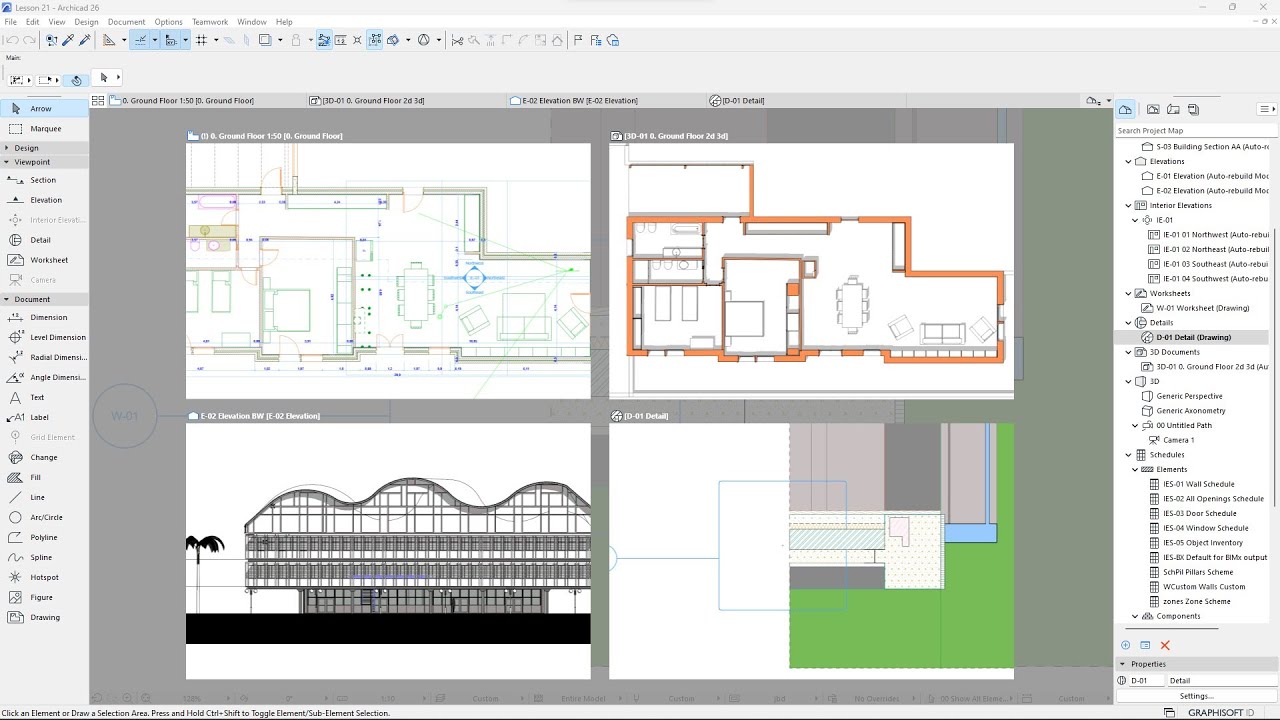The image size is (1280, 720).
Task: Click the red delete X in Navigator
Action: (x=1165, y=645)
